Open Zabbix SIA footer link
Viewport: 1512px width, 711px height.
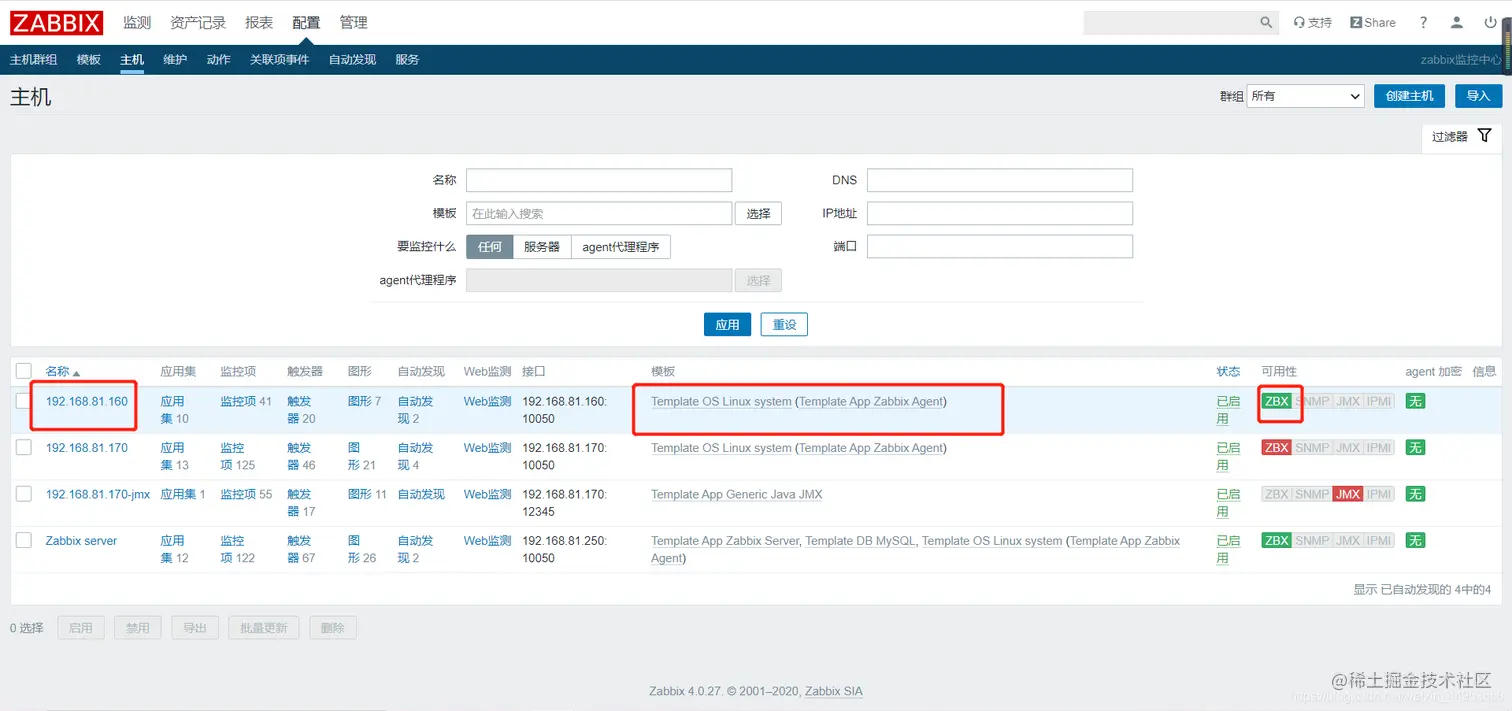coord(833,691)
